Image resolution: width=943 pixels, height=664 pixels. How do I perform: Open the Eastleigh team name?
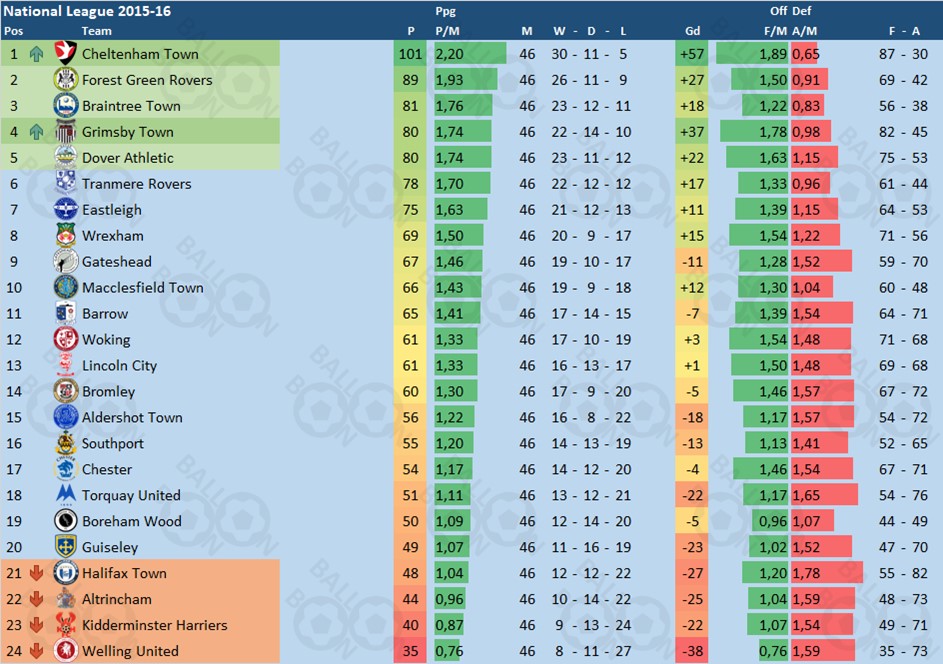[x=112, y=210]
